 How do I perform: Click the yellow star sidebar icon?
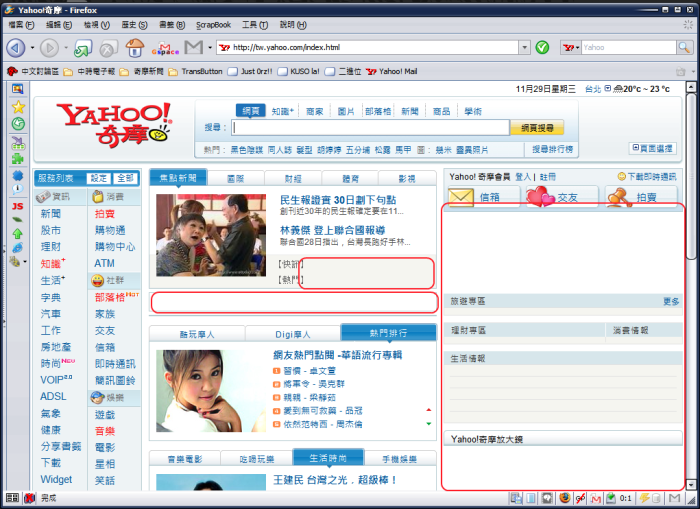[18, 106]
